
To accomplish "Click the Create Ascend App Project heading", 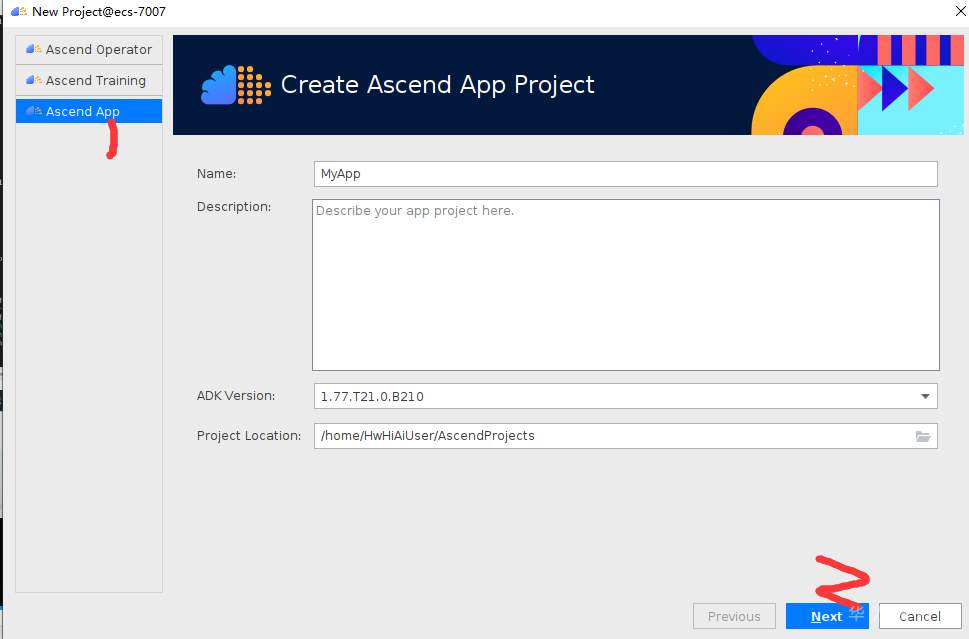I will [x=438, y=85].
